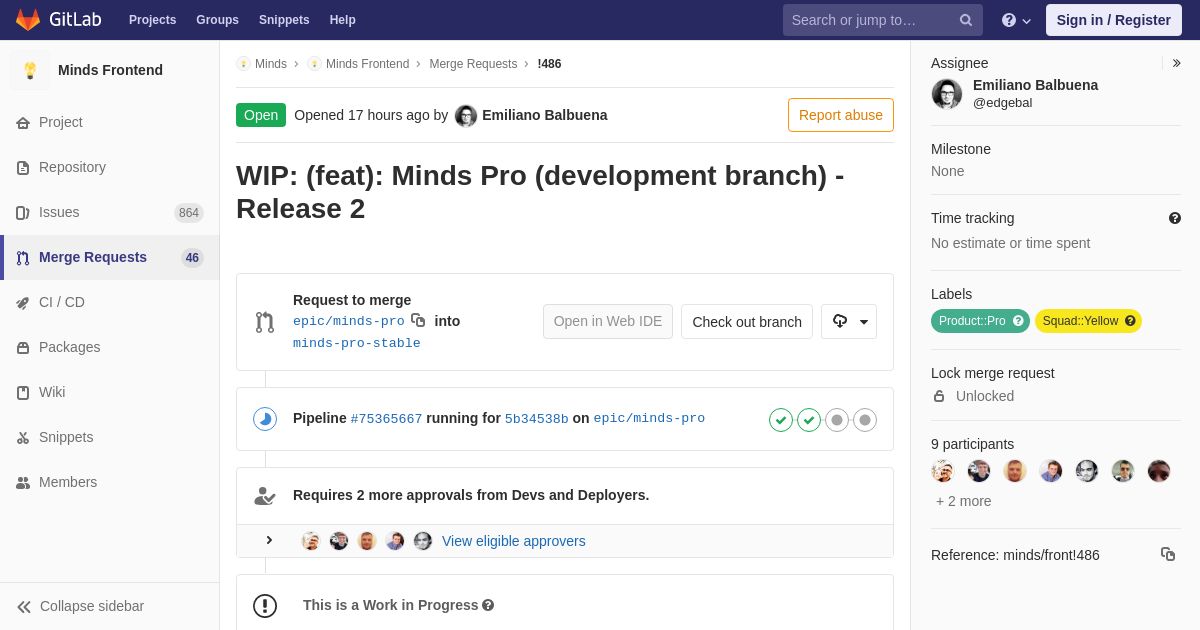Show + 2 more participants
1200x630 pixels.
point(964,501)
